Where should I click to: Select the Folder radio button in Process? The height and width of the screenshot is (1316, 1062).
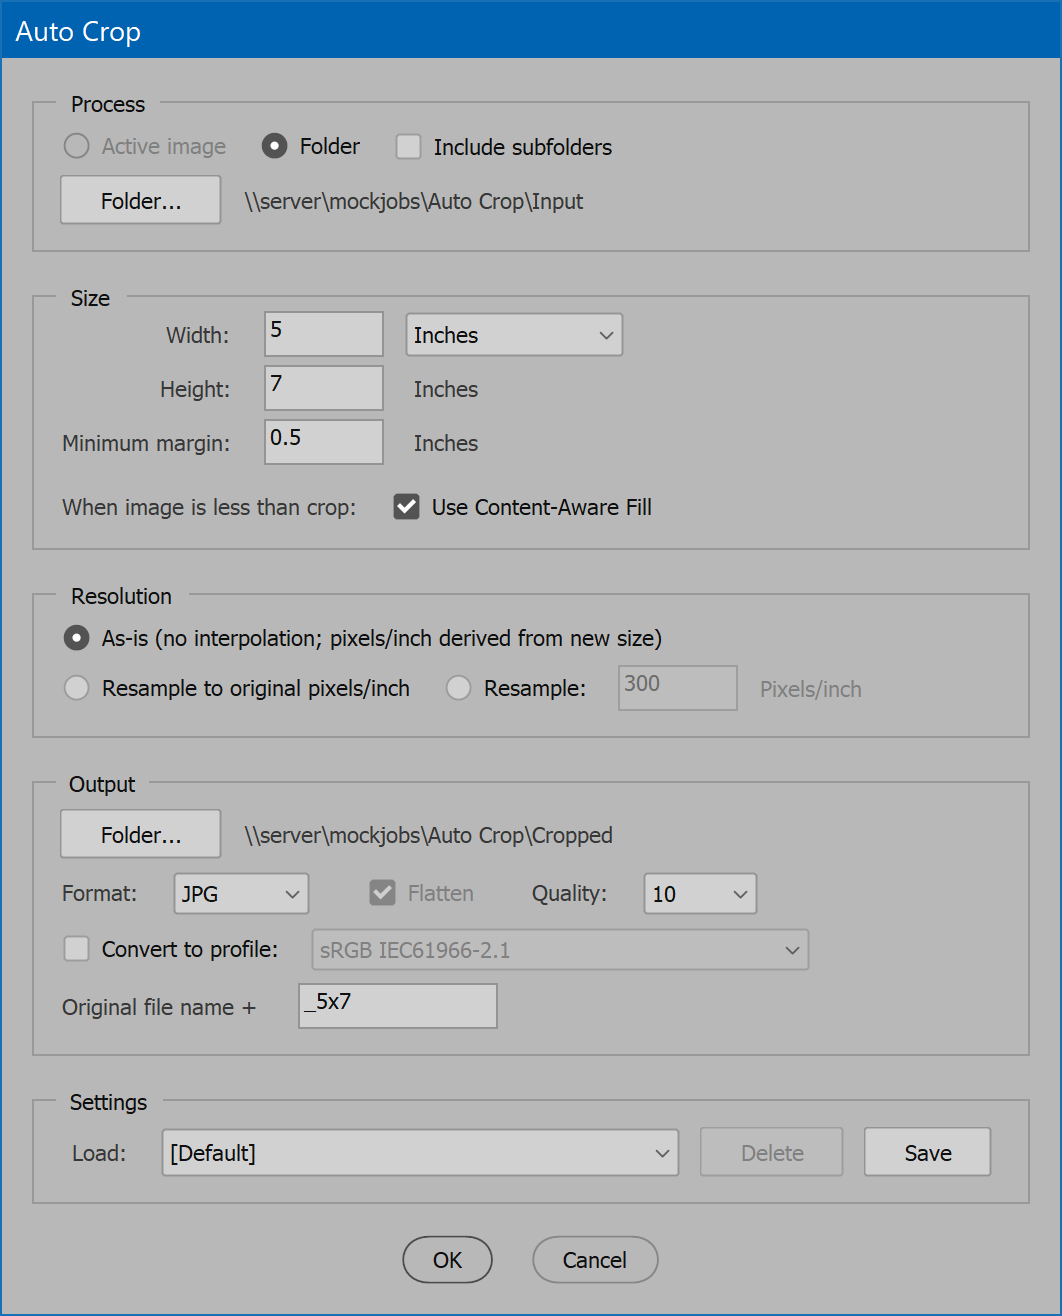(275, 146)
